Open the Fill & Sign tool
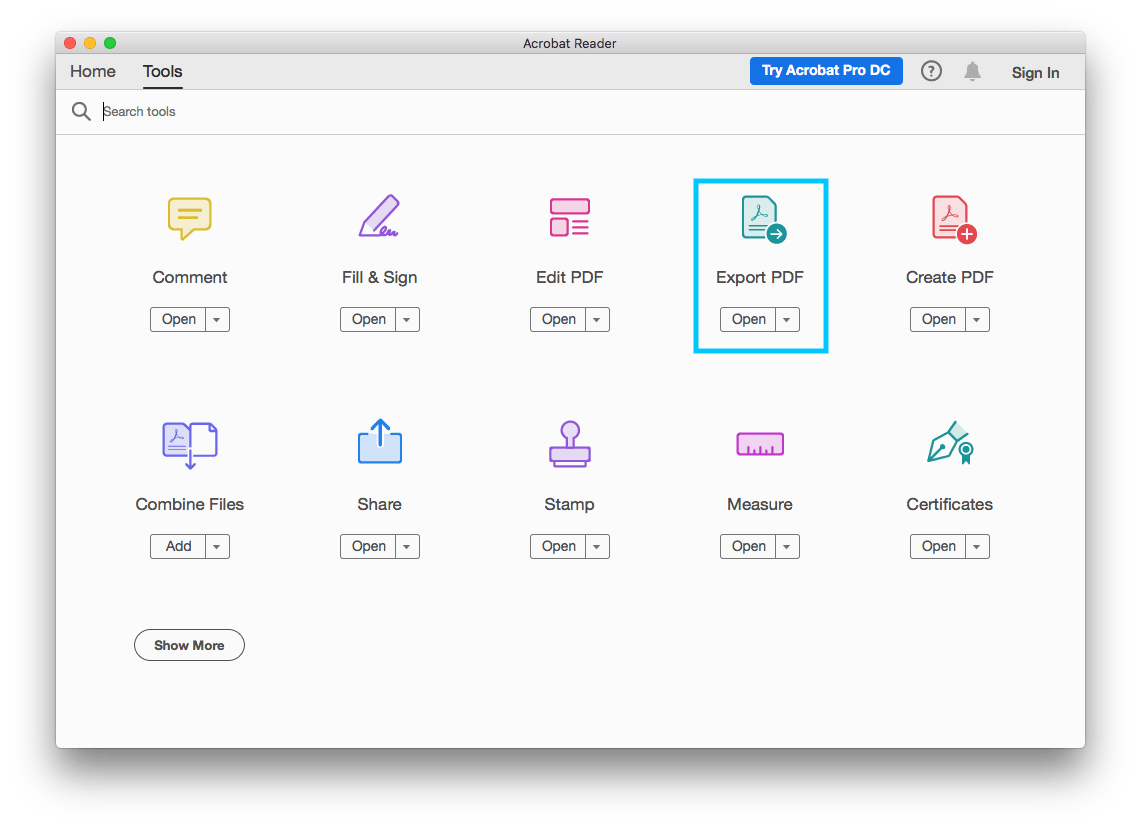 [368, 319]
